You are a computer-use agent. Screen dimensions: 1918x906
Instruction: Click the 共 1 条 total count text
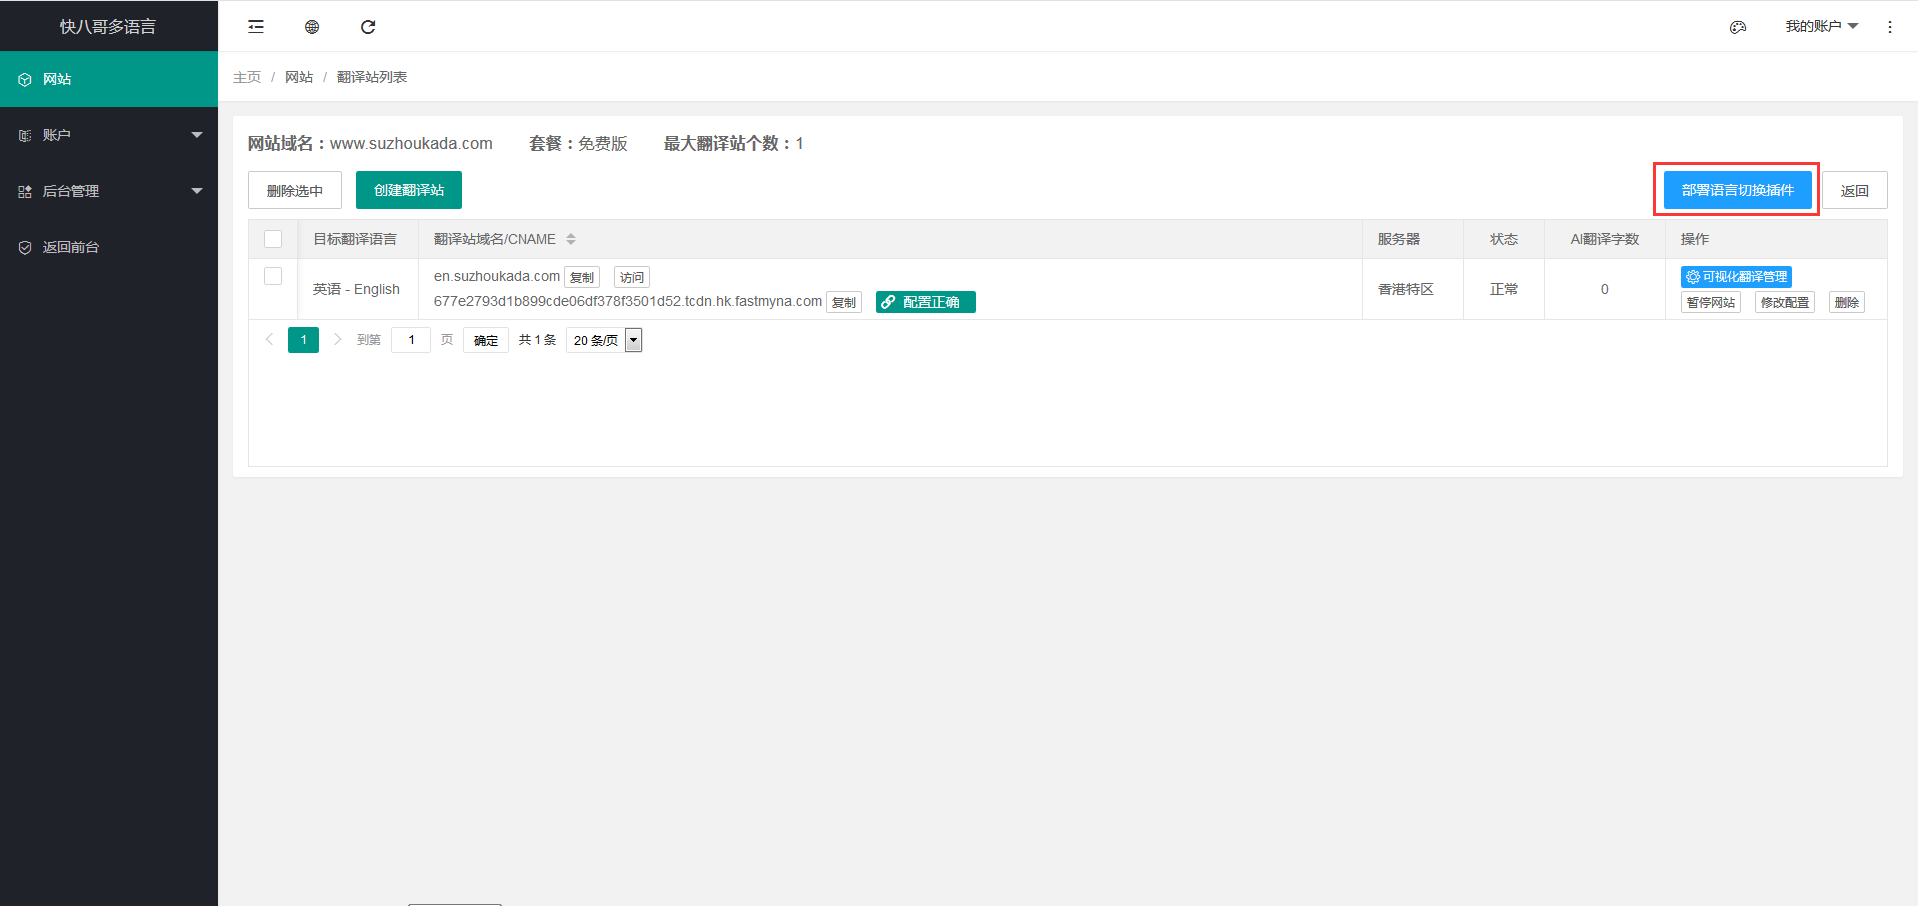(537, 340)
